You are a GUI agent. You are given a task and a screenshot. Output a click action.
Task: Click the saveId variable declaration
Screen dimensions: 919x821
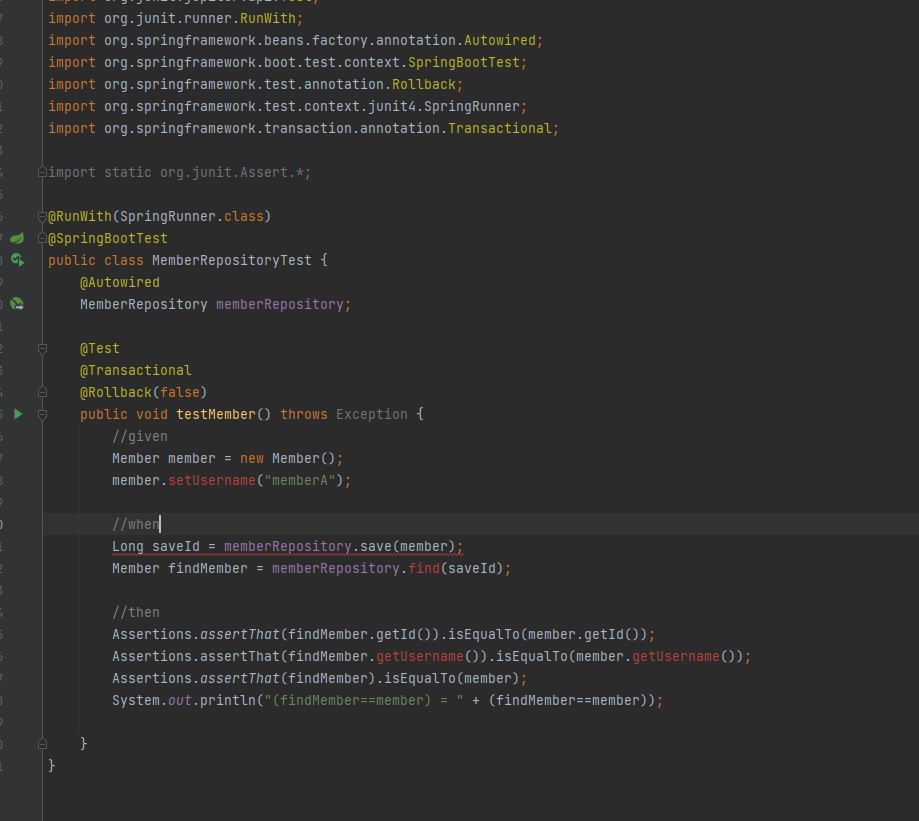point(176,547)
